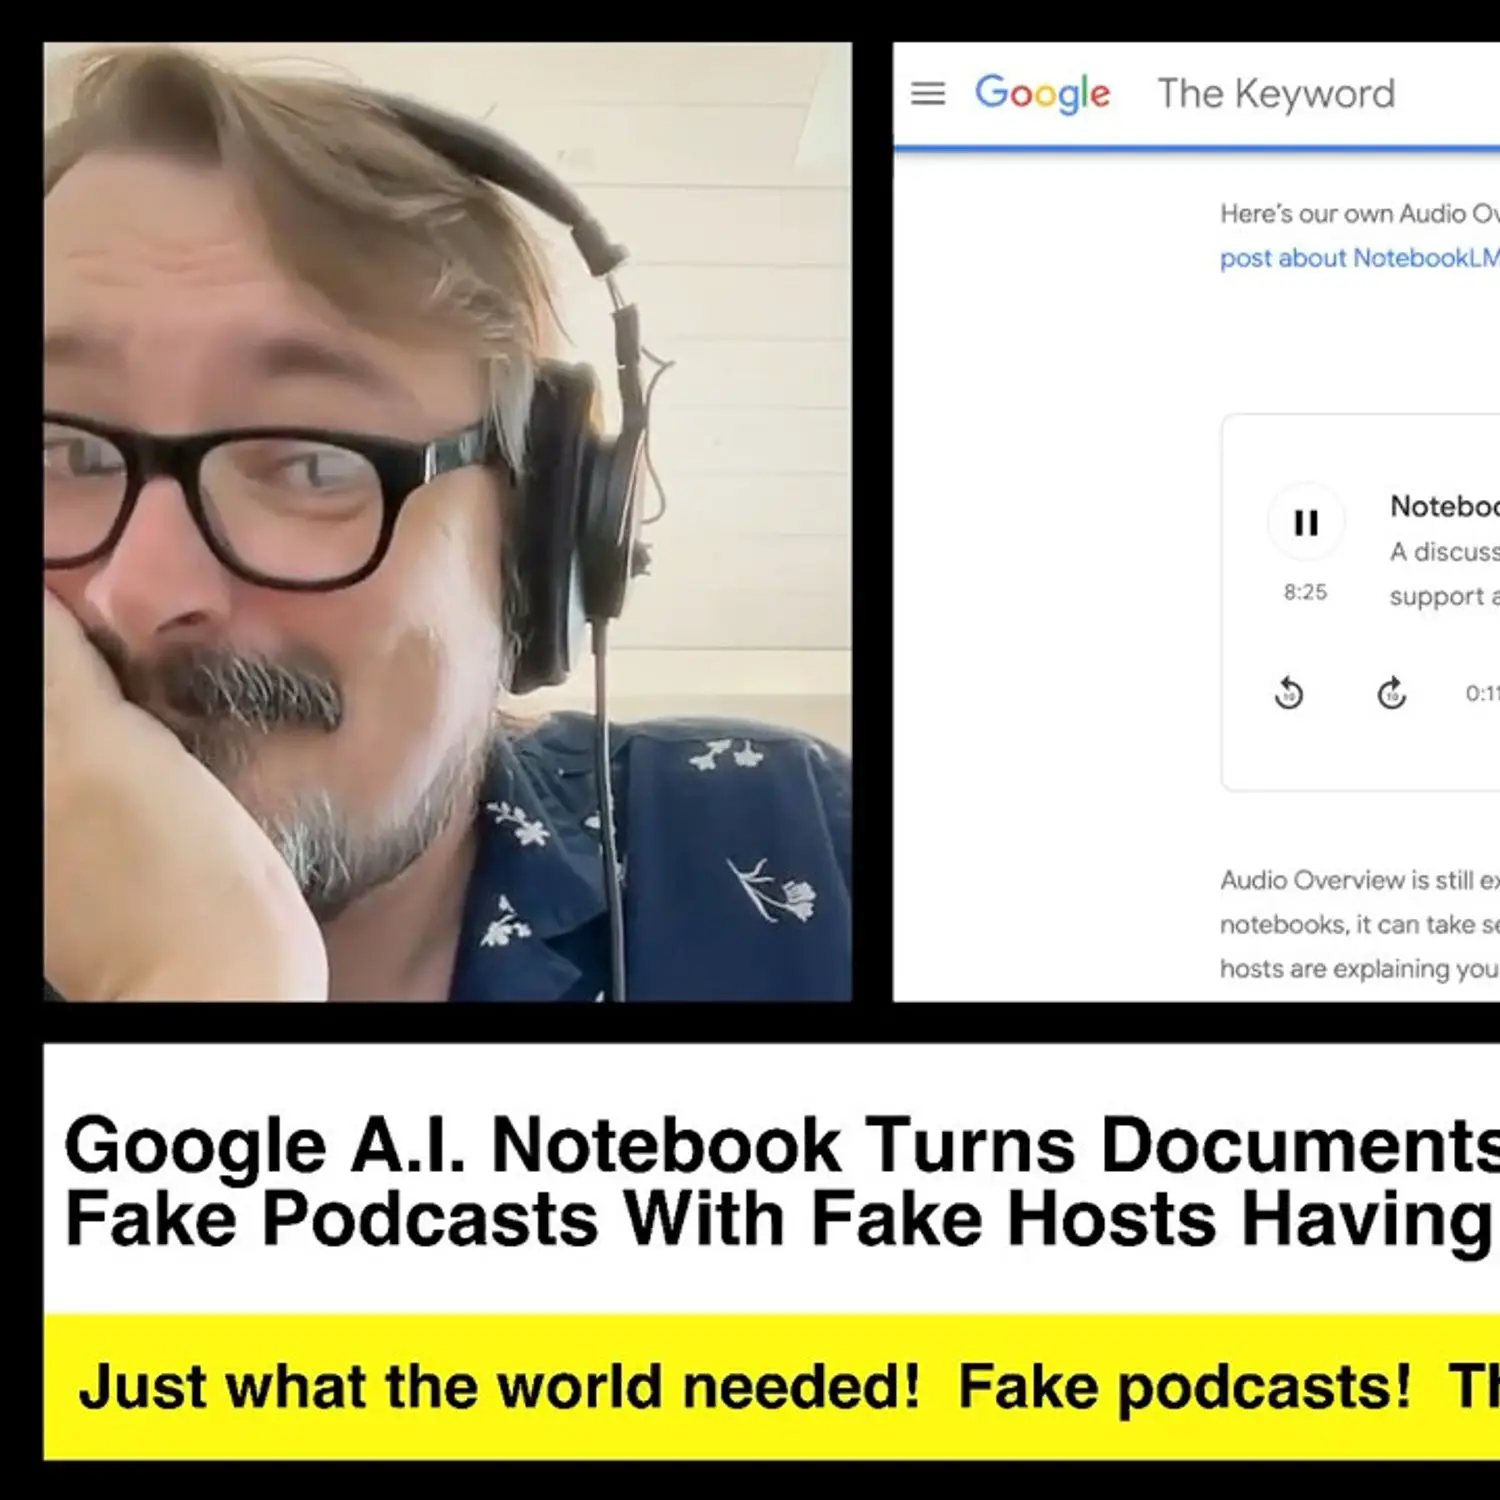
Task: Skip forward 10 seconds in audio
Action: click(1392, 693)
